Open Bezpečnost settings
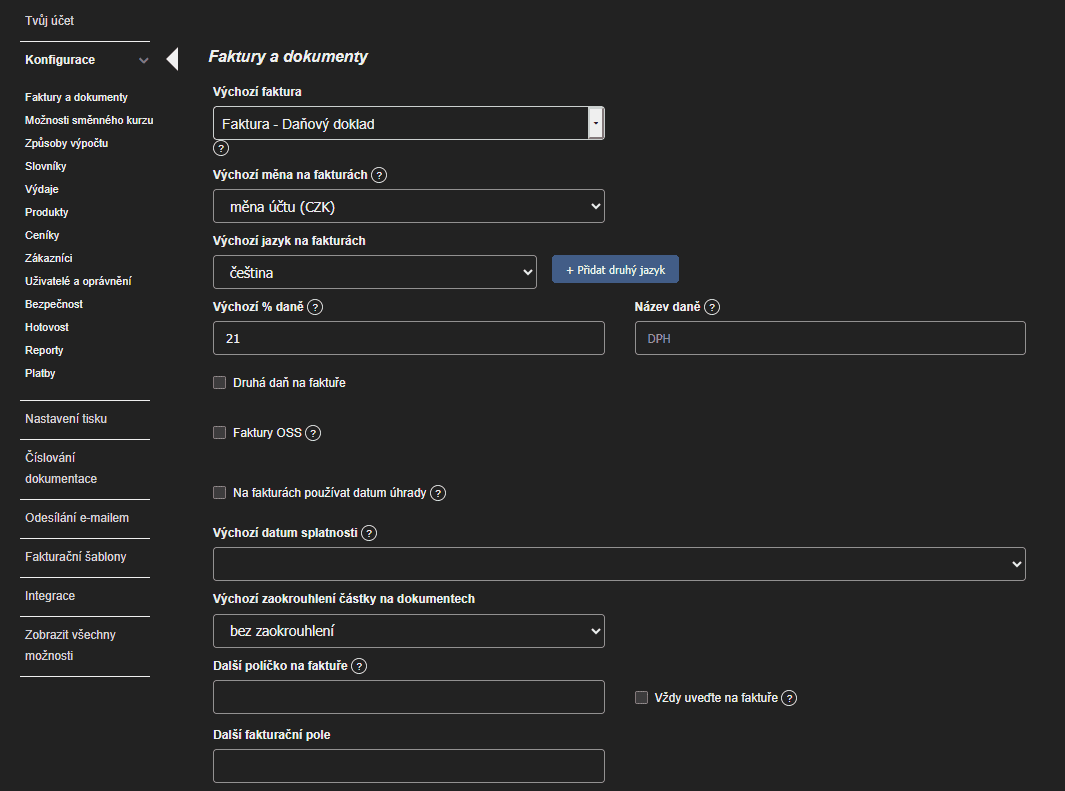The image size is (1065, 791). [54, 304]
